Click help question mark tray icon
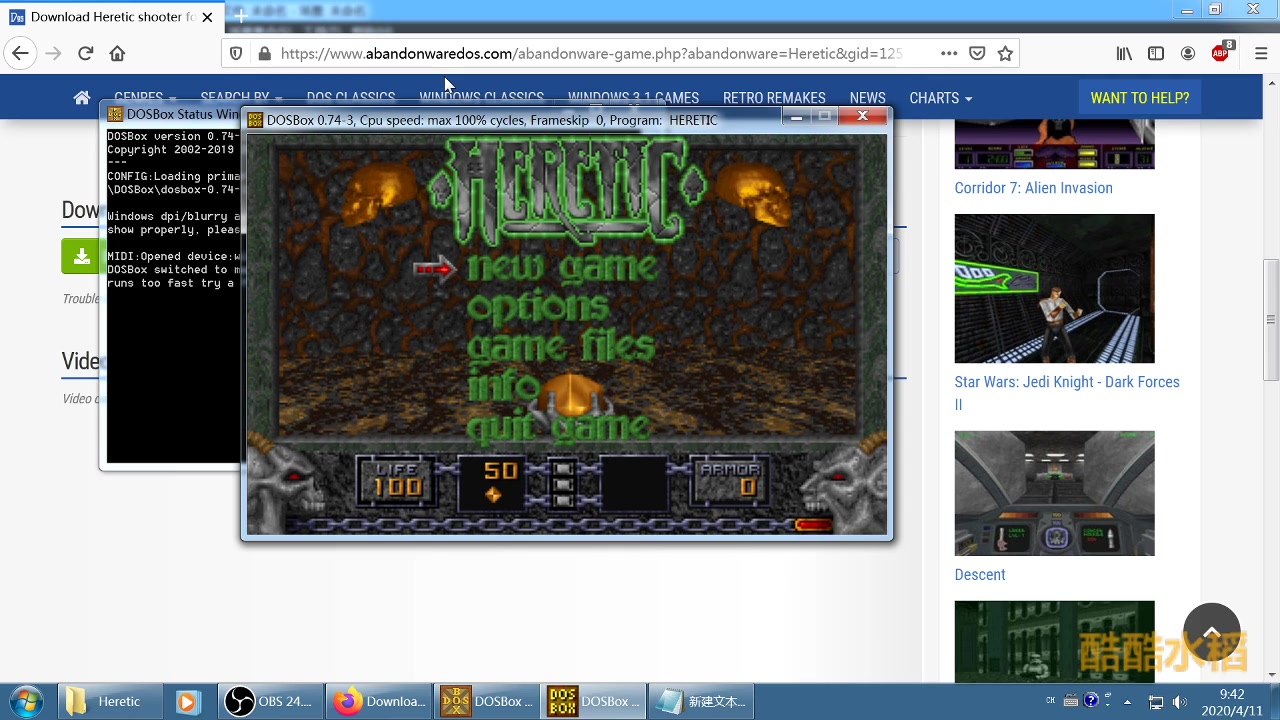 click(1091, 701)
